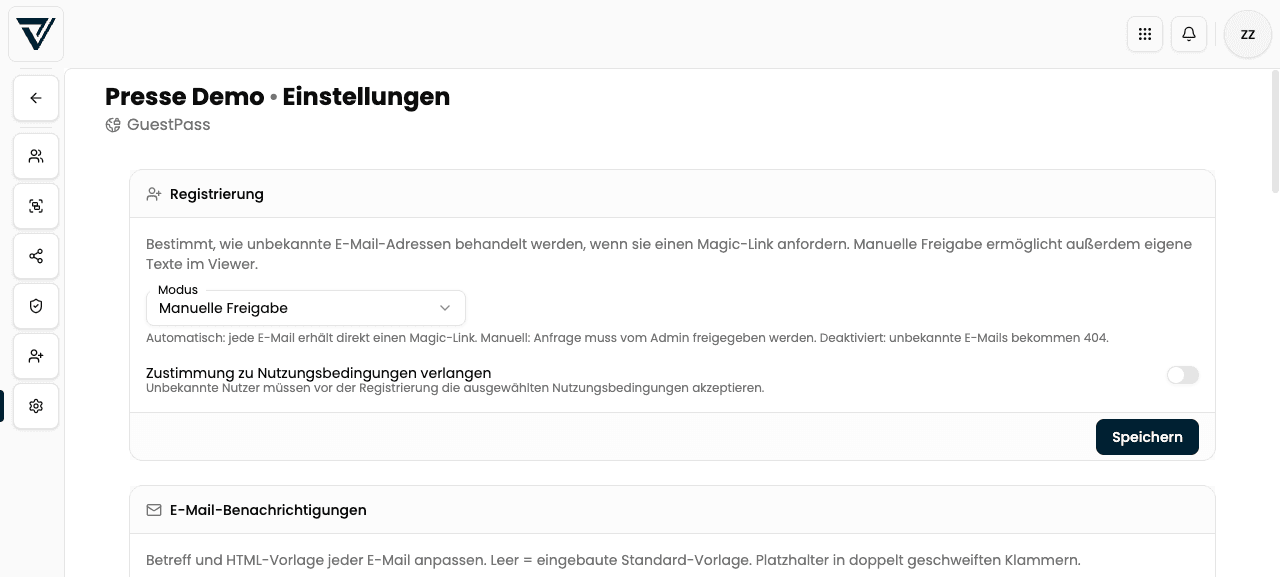Open the apps grid menu
This screenshot has height=577, width=1280.
click(x=1145, y=34)
